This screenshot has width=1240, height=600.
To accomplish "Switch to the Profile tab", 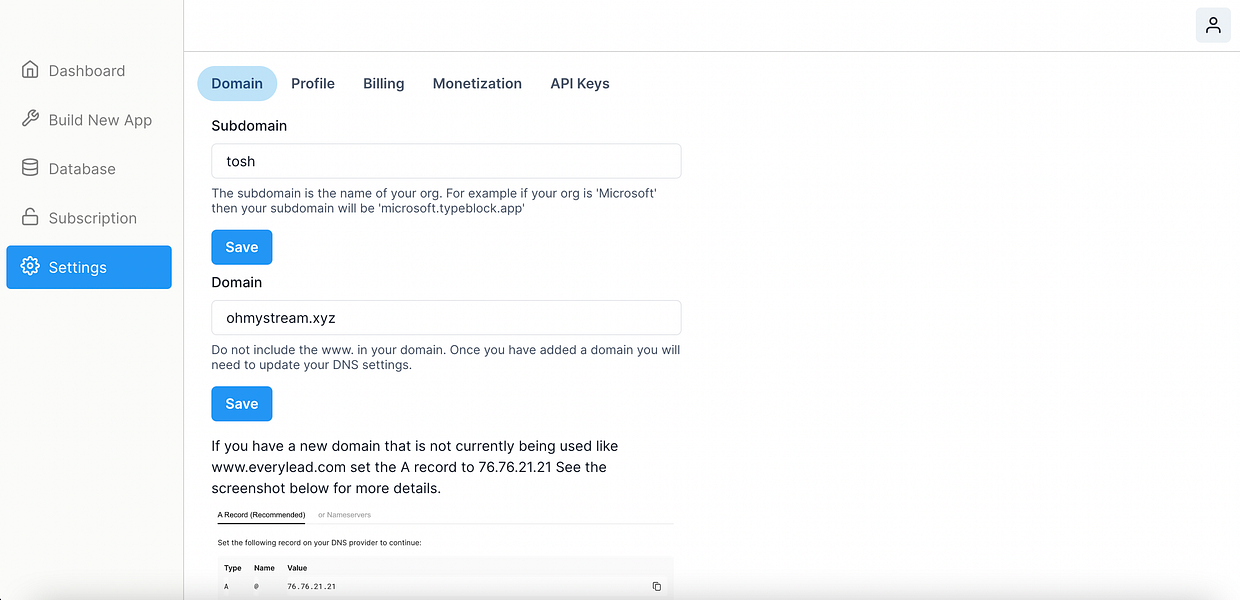I will [313, 83].
